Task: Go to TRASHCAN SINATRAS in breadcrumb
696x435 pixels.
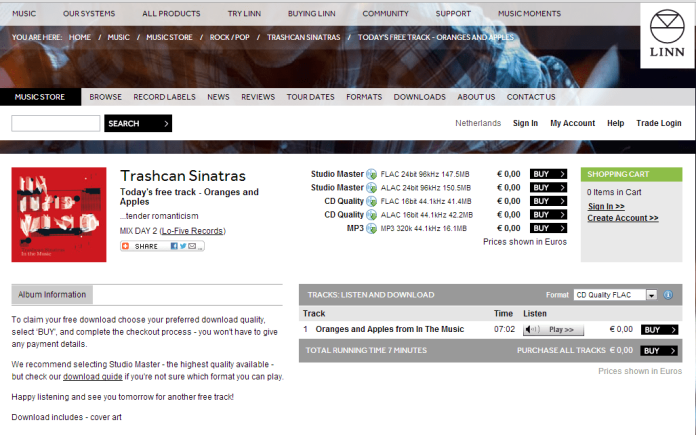Action: tap(304, 37)
